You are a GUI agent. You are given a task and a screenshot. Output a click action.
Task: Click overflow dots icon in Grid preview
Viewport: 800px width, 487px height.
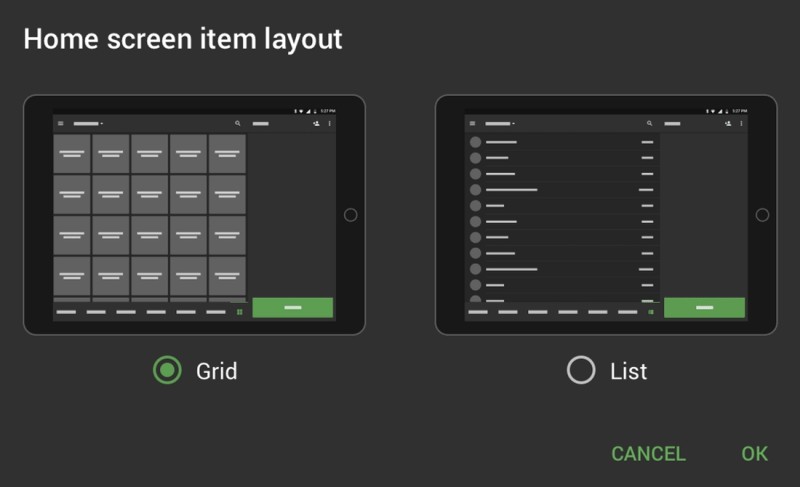pos(330,123)
